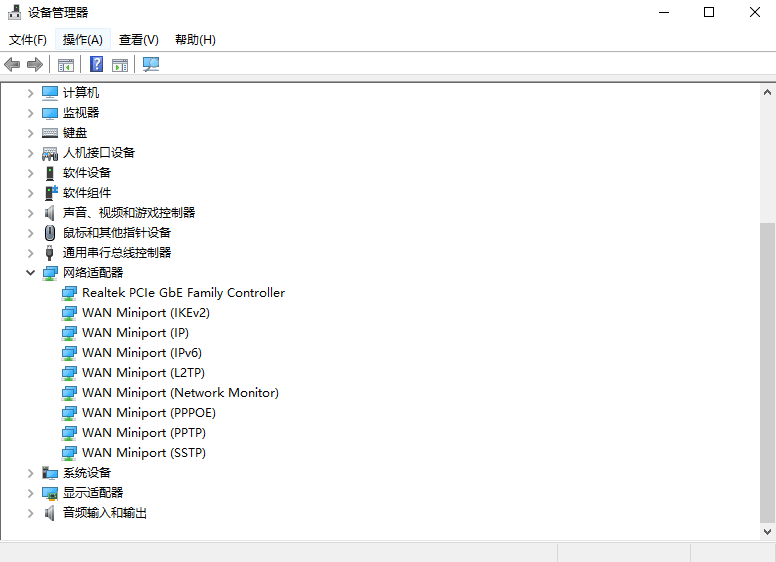Click the Back arrow toolbar icon
This screenshot has width=776, height=562.
click(12, 64)
